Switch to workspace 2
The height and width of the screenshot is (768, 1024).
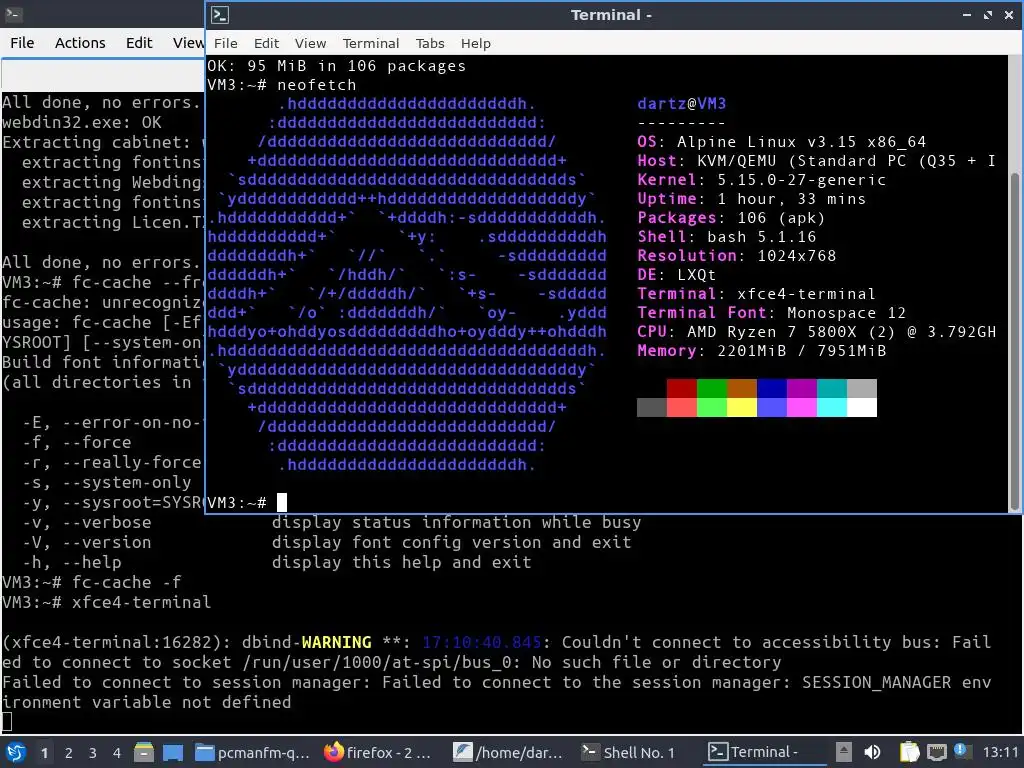tap(69, 753)
